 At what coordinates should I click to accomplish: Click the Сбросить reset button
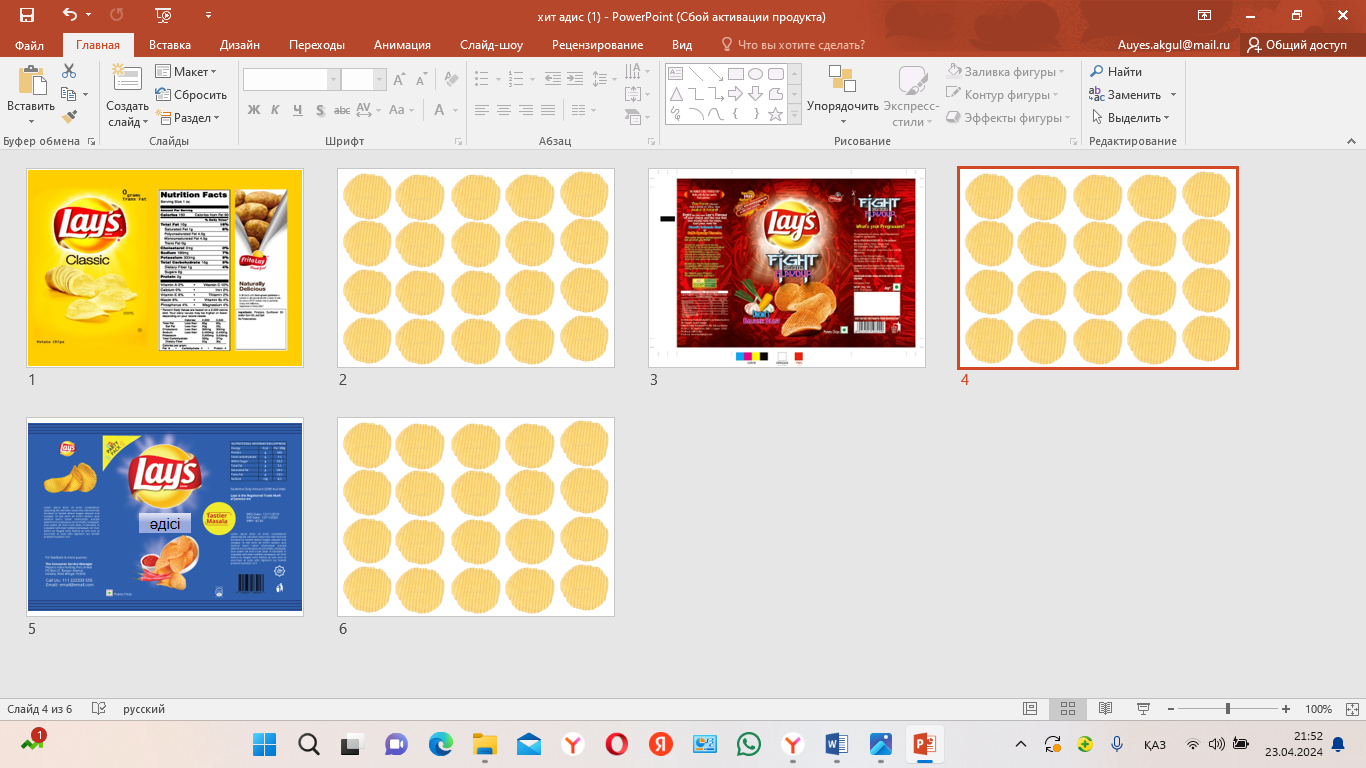point(192,95)
